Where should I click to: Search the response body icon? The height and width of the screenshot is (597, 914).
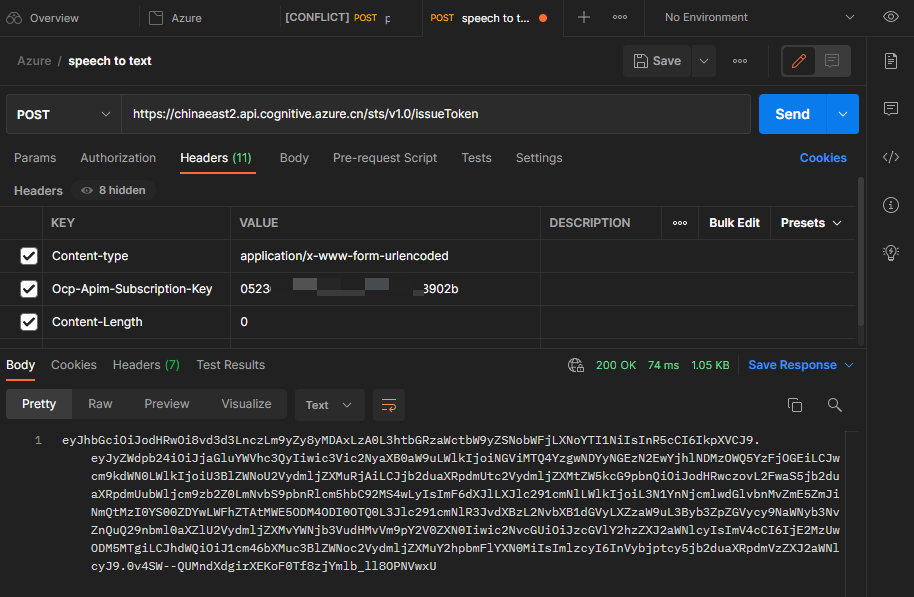[834, 405]
